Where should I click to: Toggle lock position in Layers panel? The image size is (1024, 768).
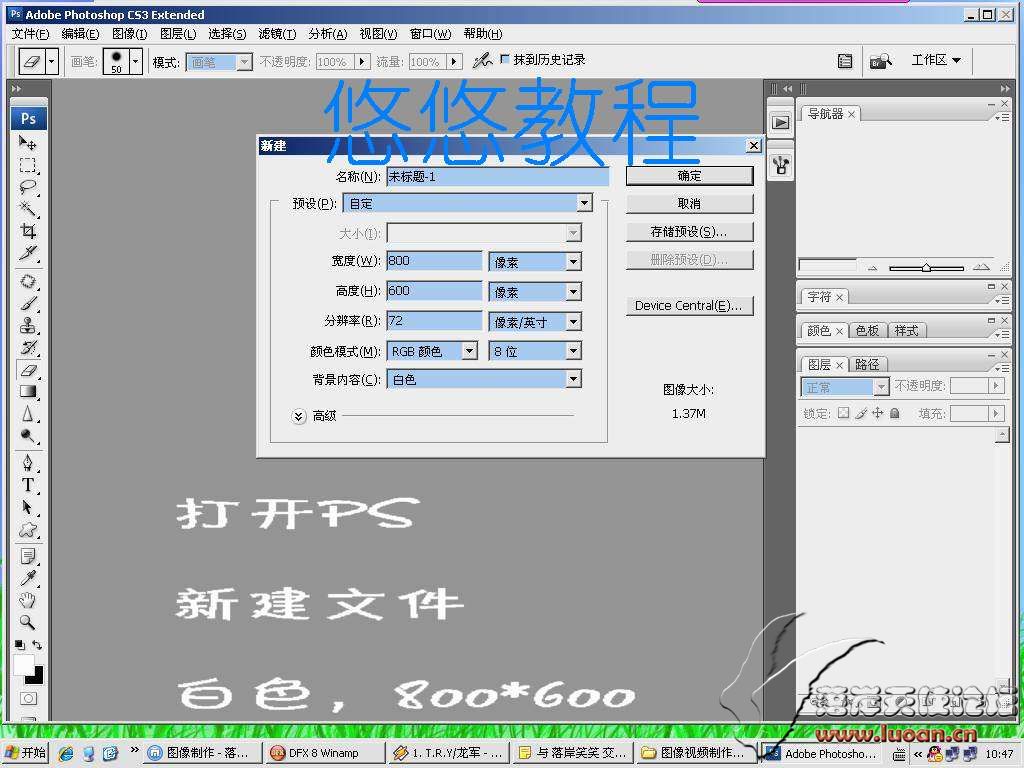click(x=878, y=413)
